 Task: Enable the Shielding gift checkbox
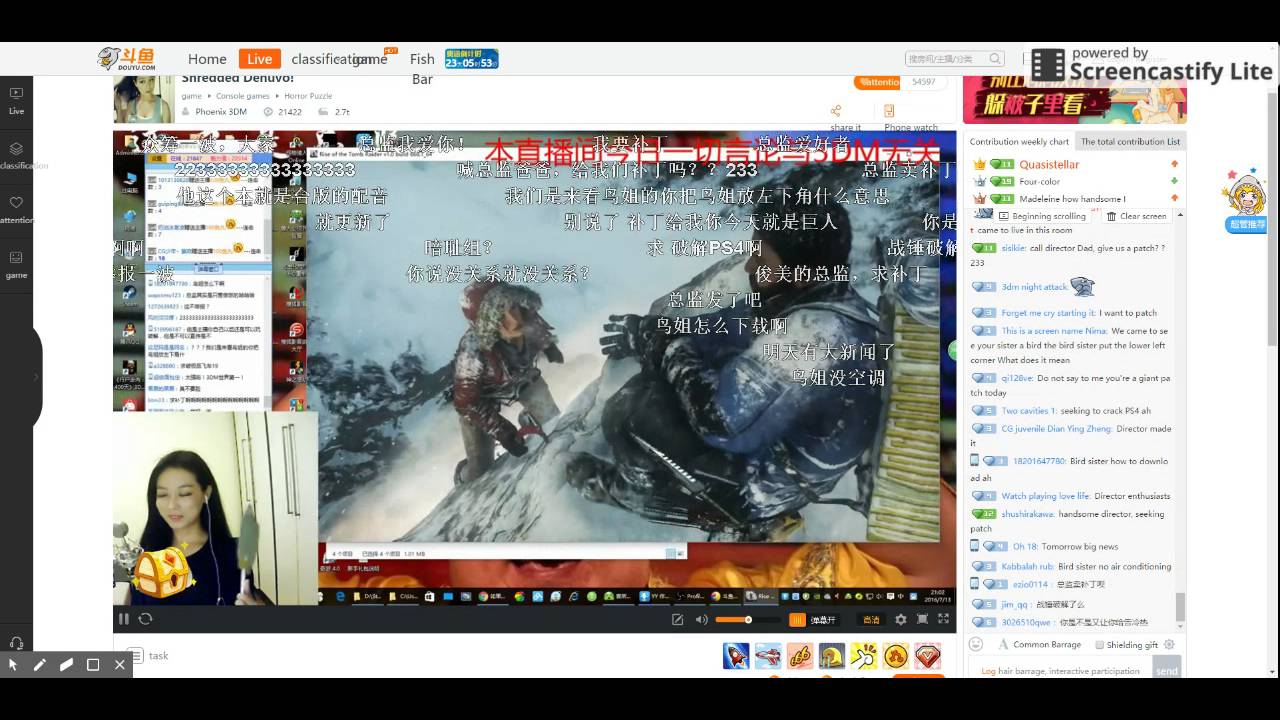click(x=1100, y=645)
